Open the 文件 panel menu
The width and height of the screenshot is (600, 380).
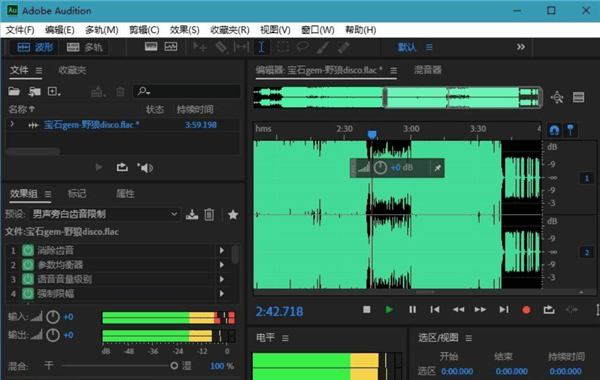39,71
